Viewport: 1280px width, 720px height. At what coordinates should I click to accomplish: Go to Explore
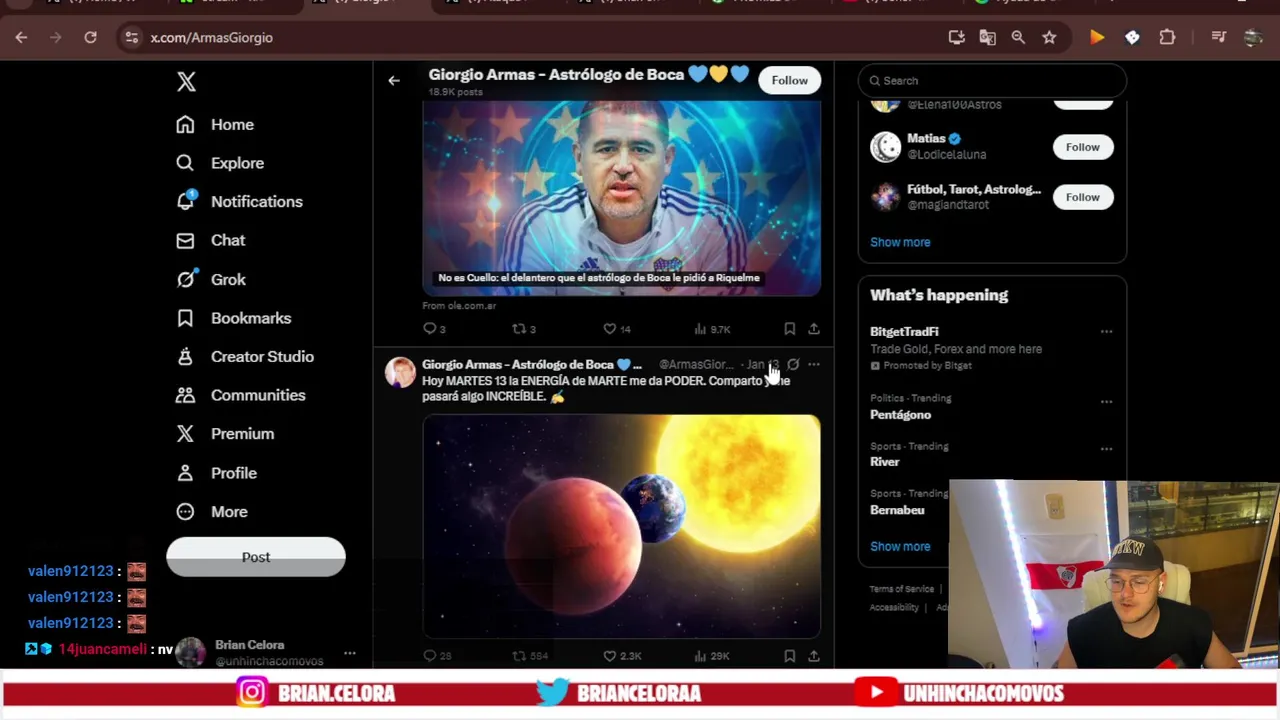tap(220, 163)
